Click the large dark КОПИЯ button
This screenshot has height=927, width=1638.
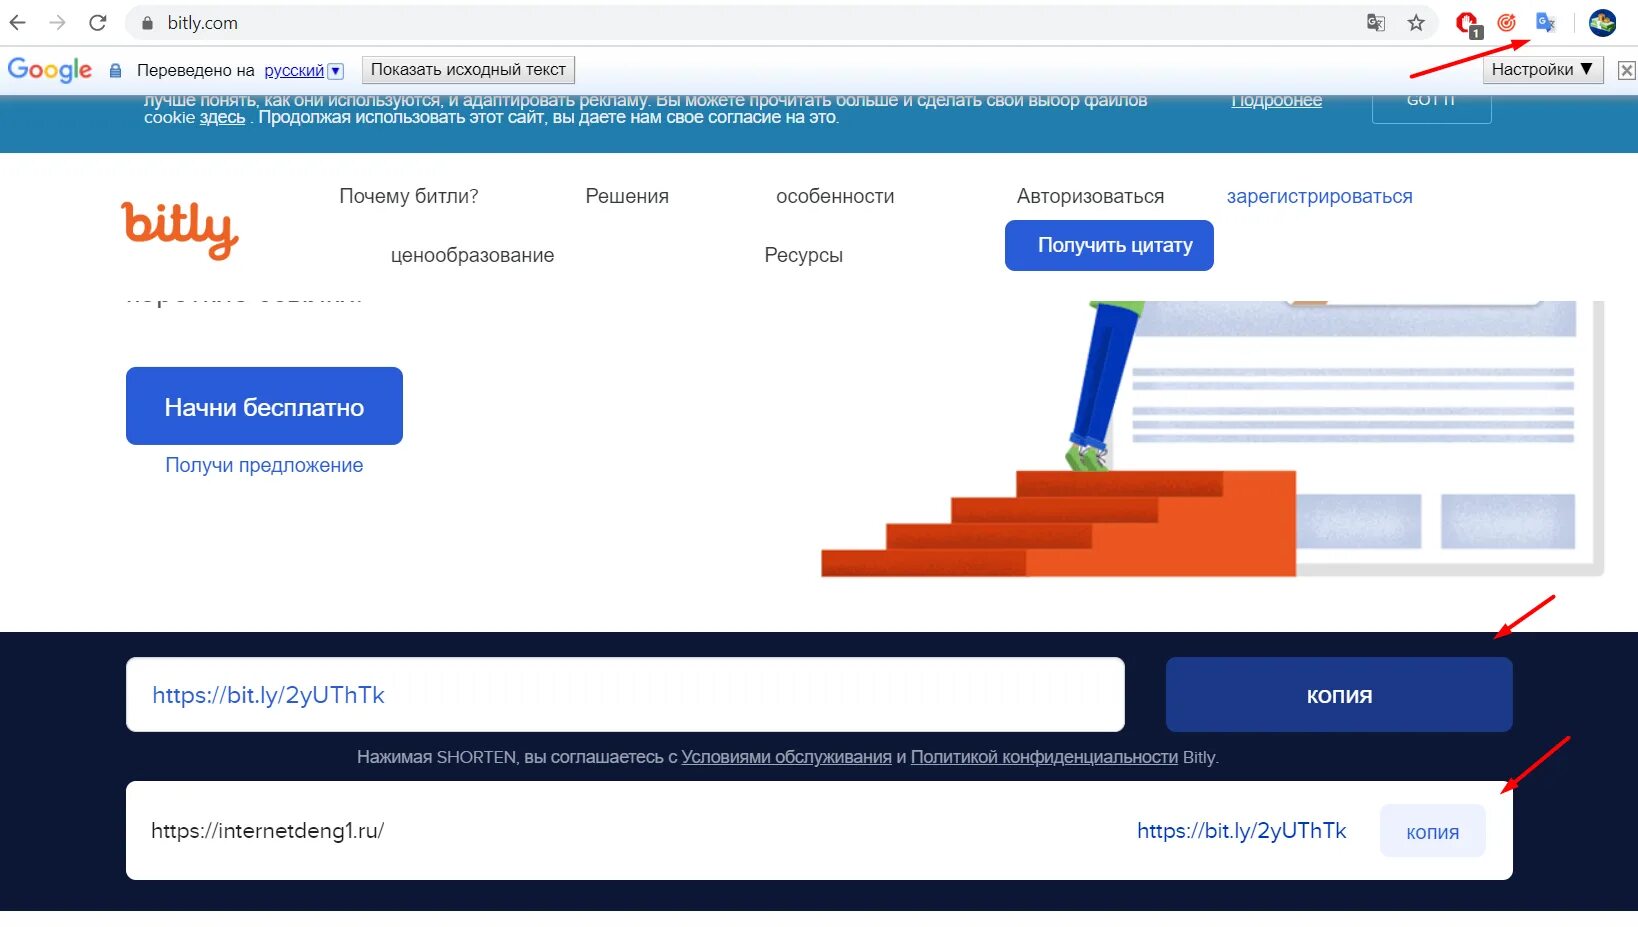click(1339, 694)
